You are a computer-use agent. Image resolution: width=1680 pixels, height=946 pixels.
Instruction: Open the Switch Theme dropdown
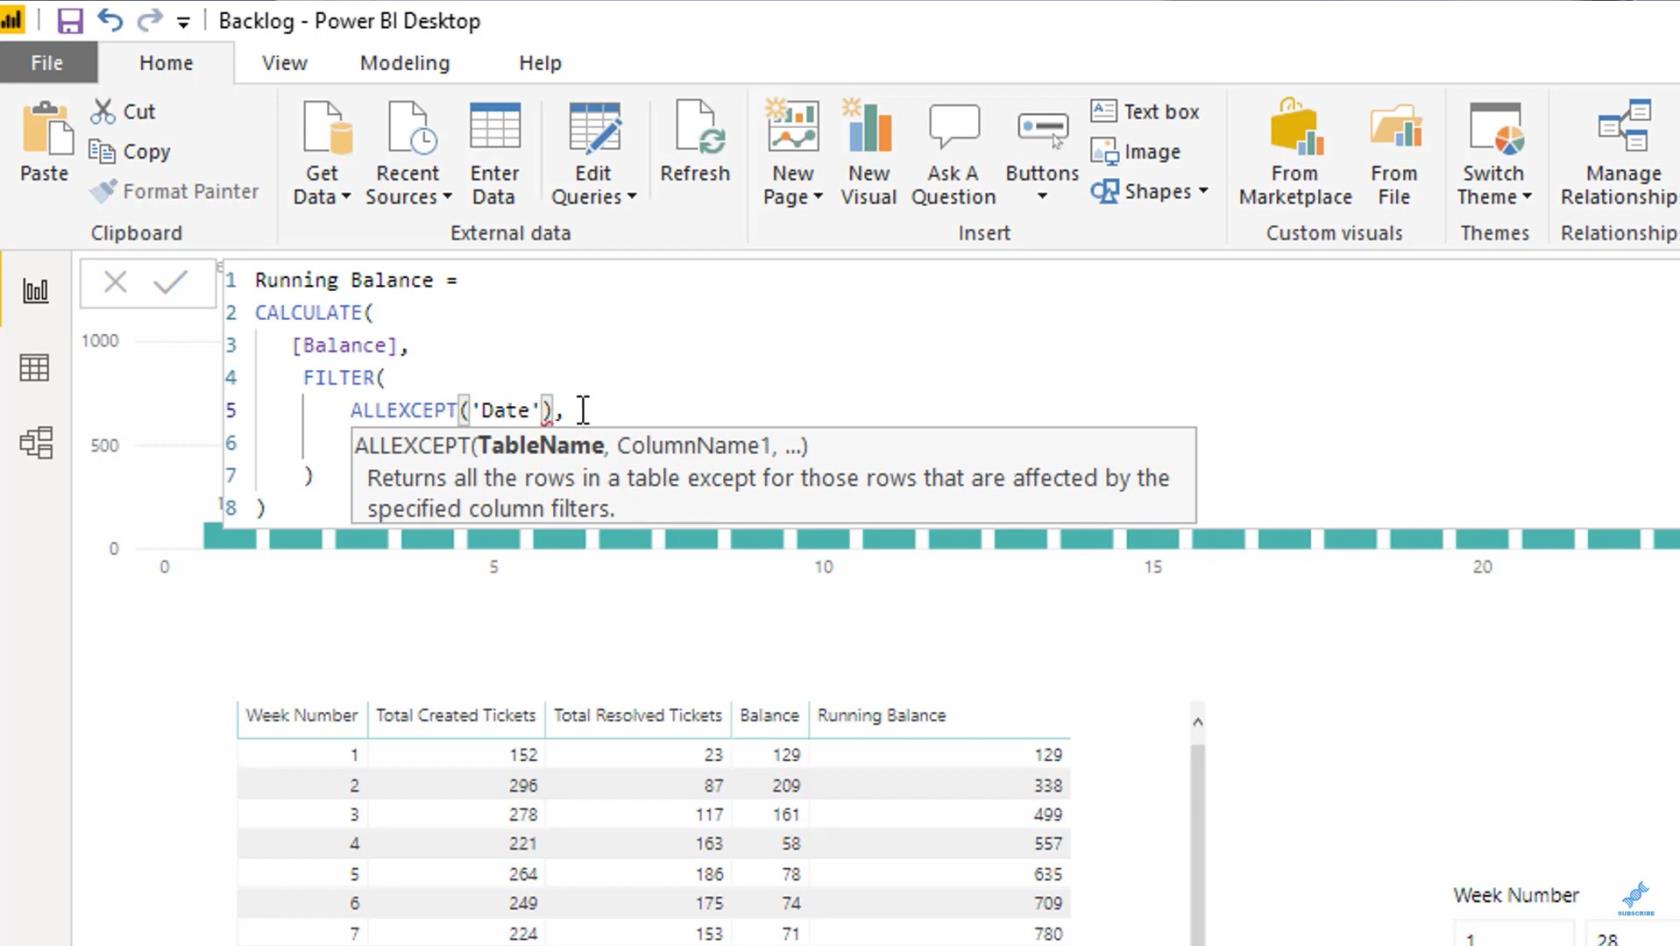click(1494, 153)
